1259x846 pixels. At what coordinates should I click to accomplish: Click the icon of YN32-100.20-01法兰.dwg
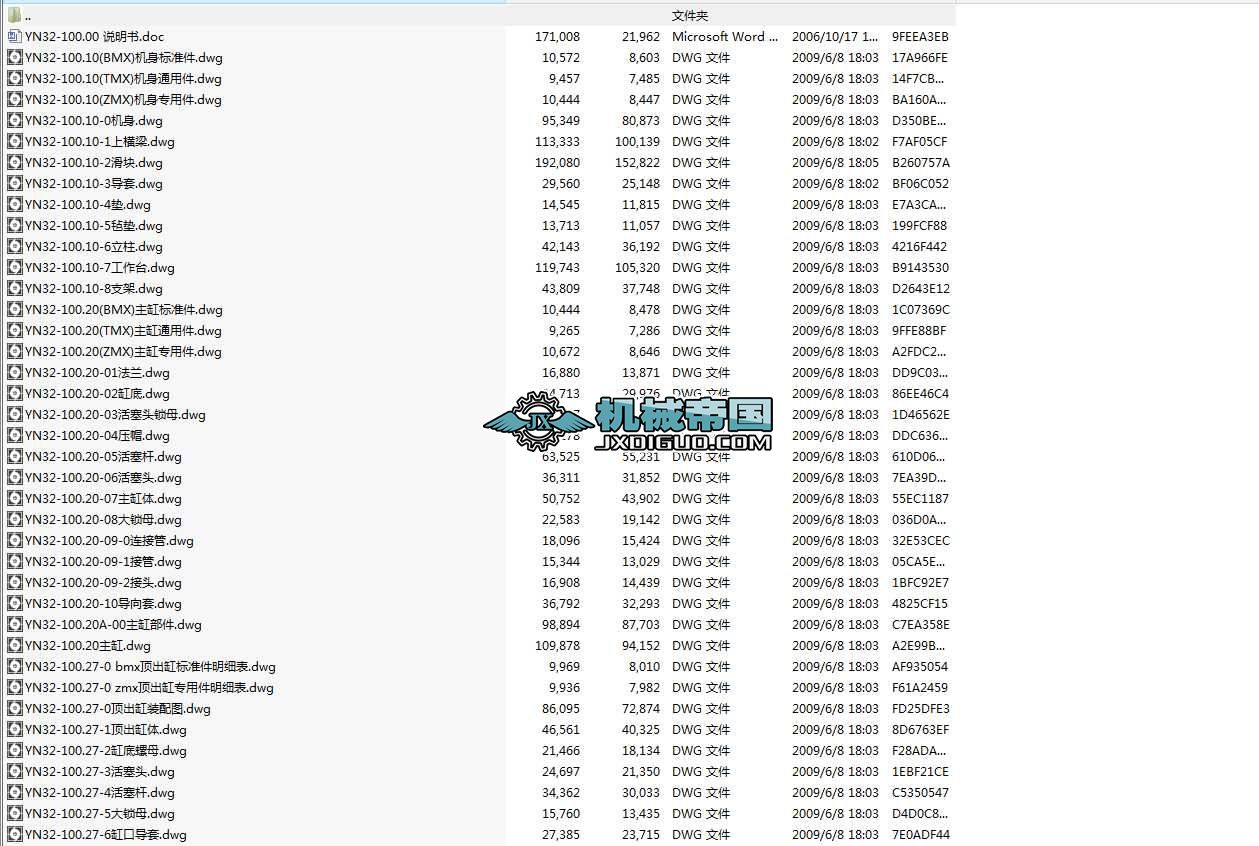pyautogui.click(x=14, y=372)
